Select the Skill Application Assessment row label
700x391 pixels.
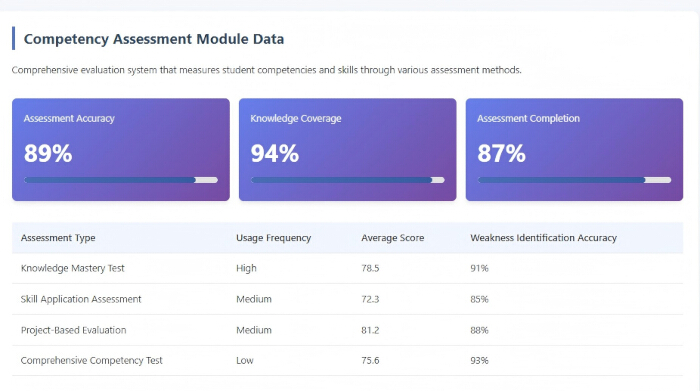(x=81, y=299)
